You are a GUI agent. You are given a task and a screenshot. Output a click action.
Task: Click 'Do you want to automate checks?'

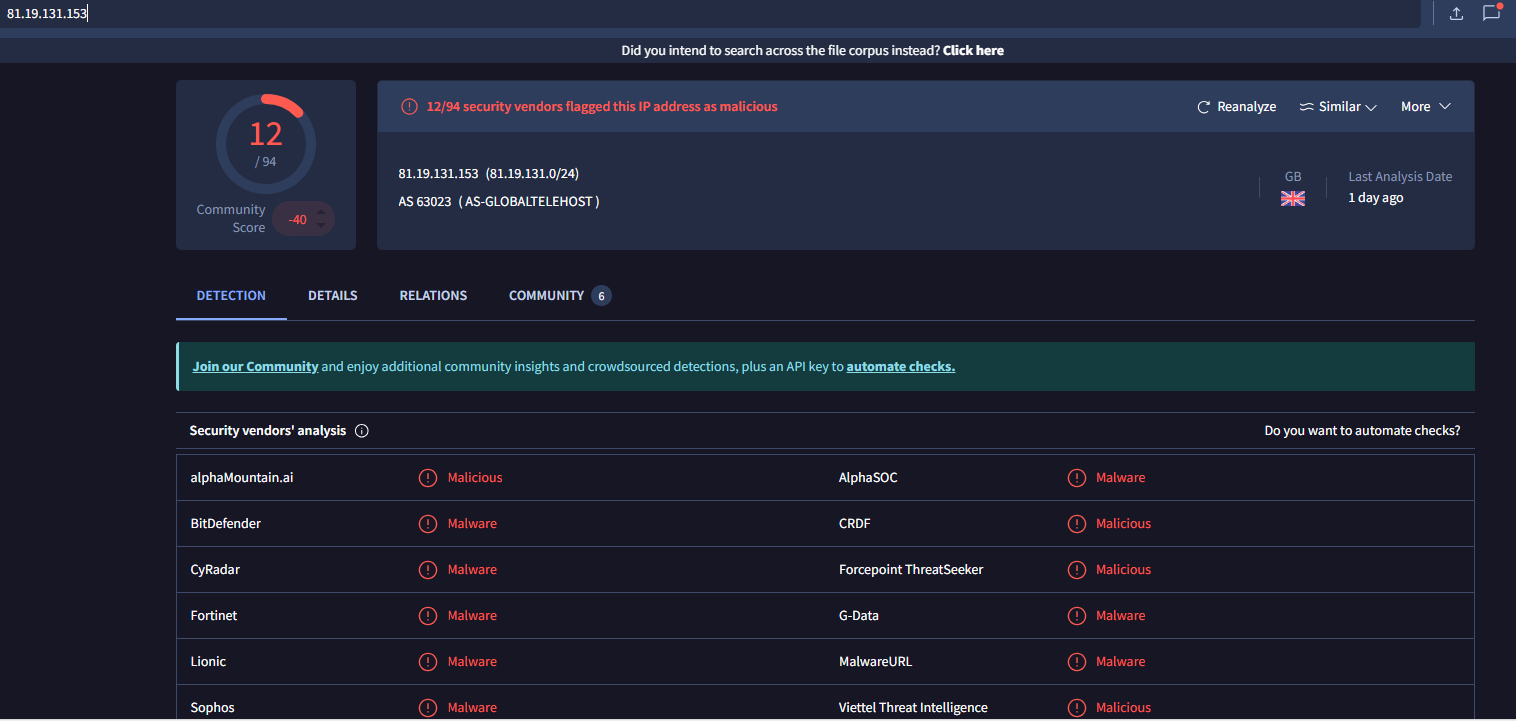tap(1362, 431)
